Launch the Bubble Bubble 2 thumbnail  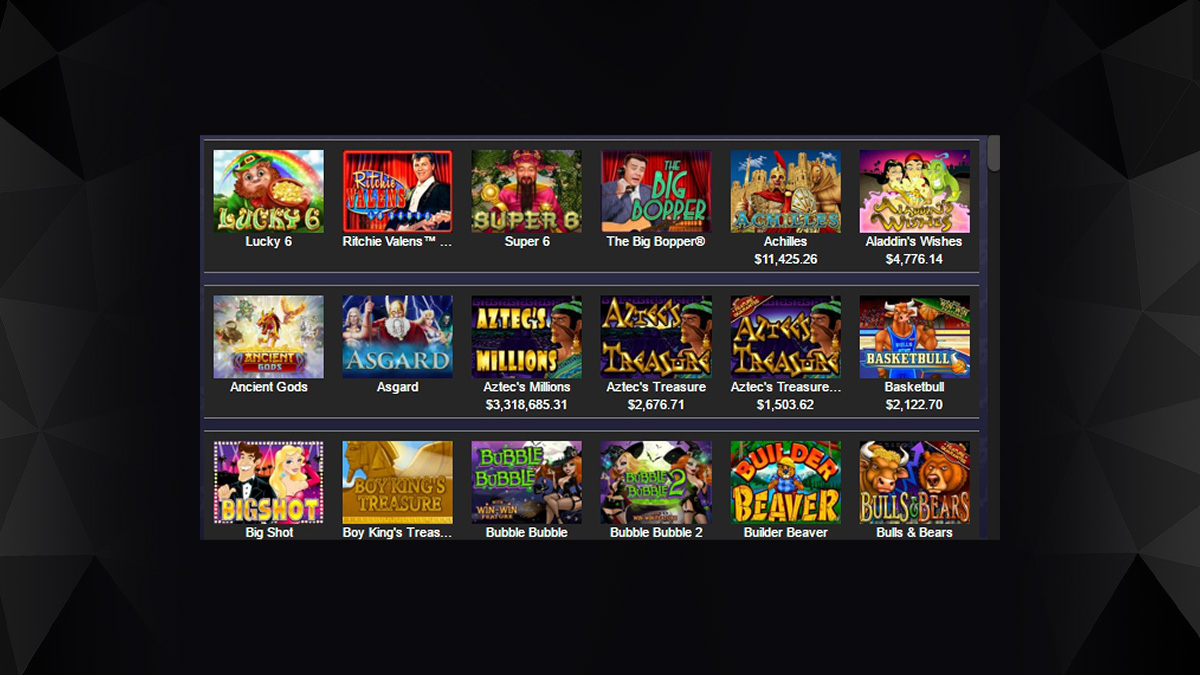click(656, 483)
